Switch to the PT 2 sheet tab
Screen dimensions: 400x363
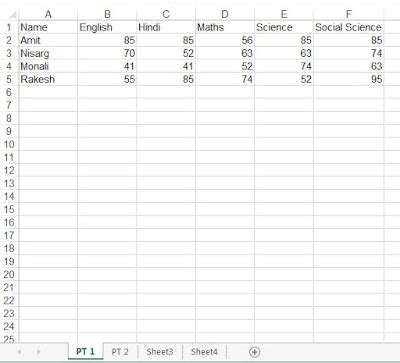coord(120,352)
